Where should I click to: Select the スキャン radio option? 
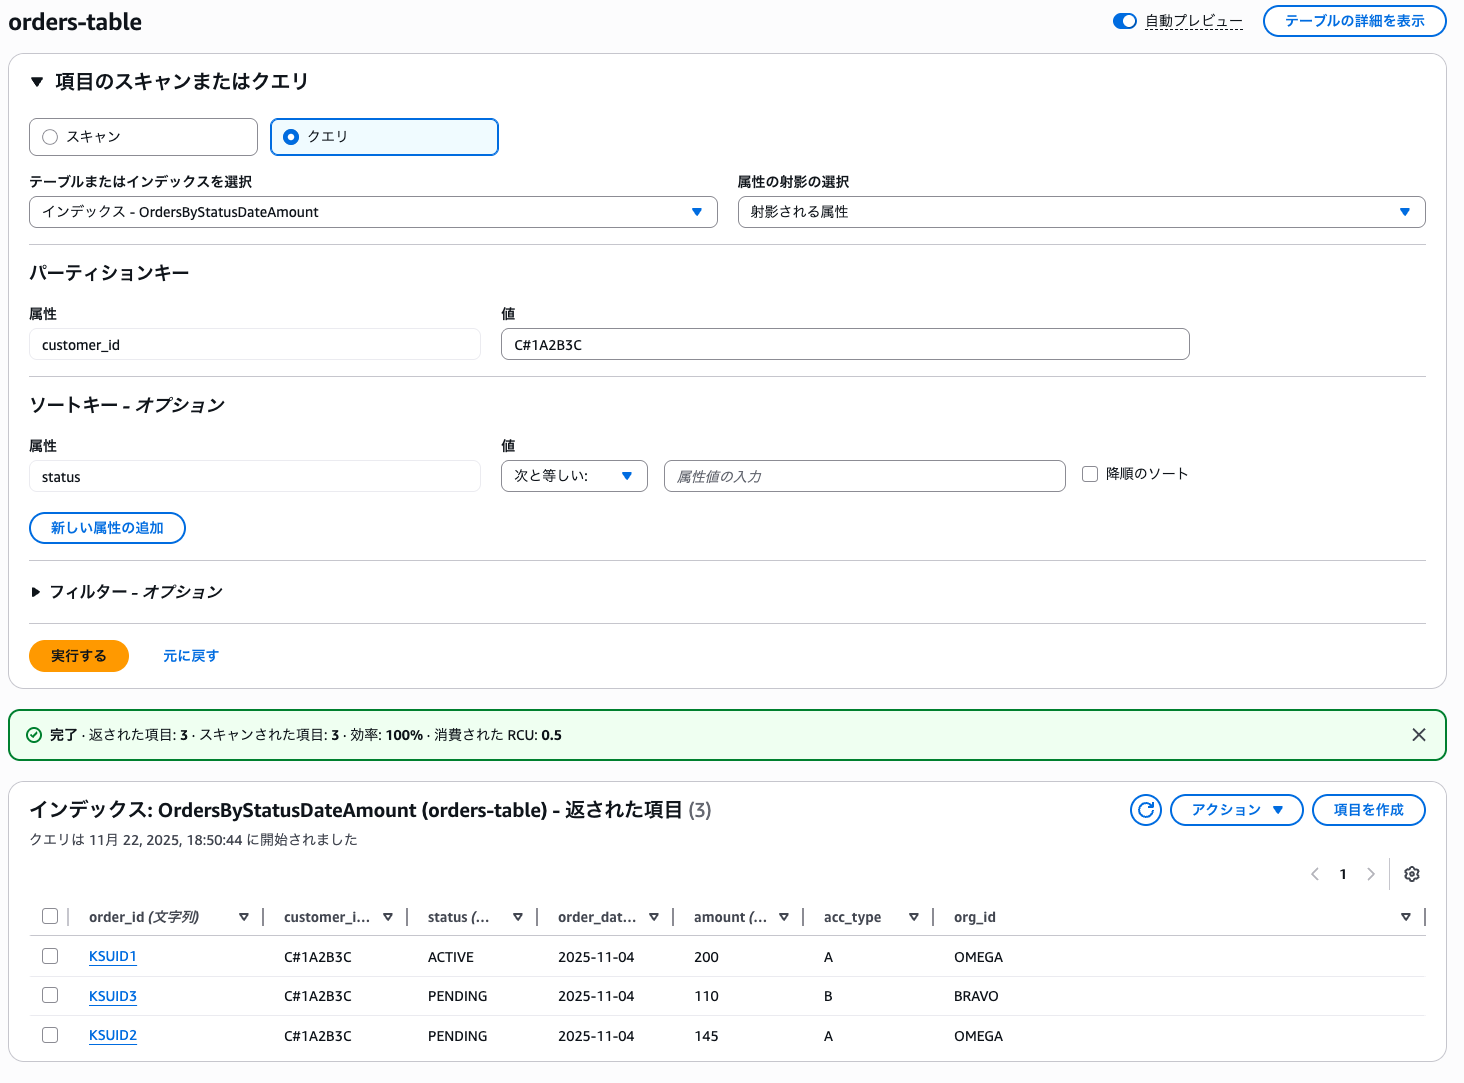pyautogui.click(x=51, y=137)
